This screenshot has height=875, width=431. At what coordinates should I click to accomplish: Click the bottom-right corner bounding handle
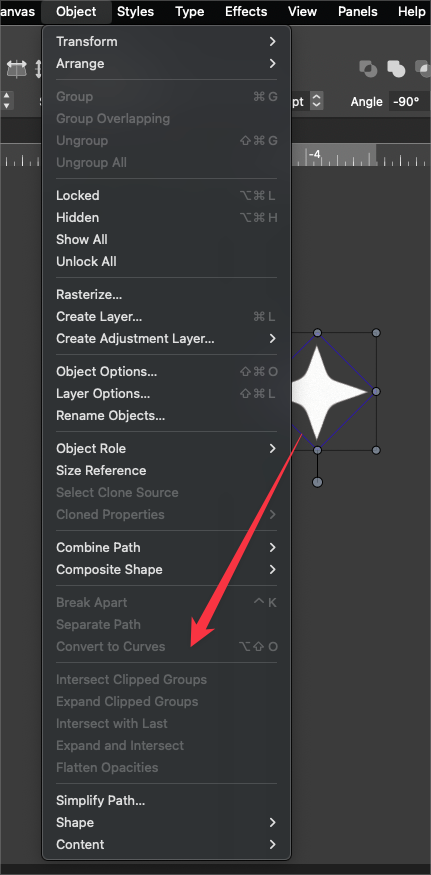coord(376,450)
